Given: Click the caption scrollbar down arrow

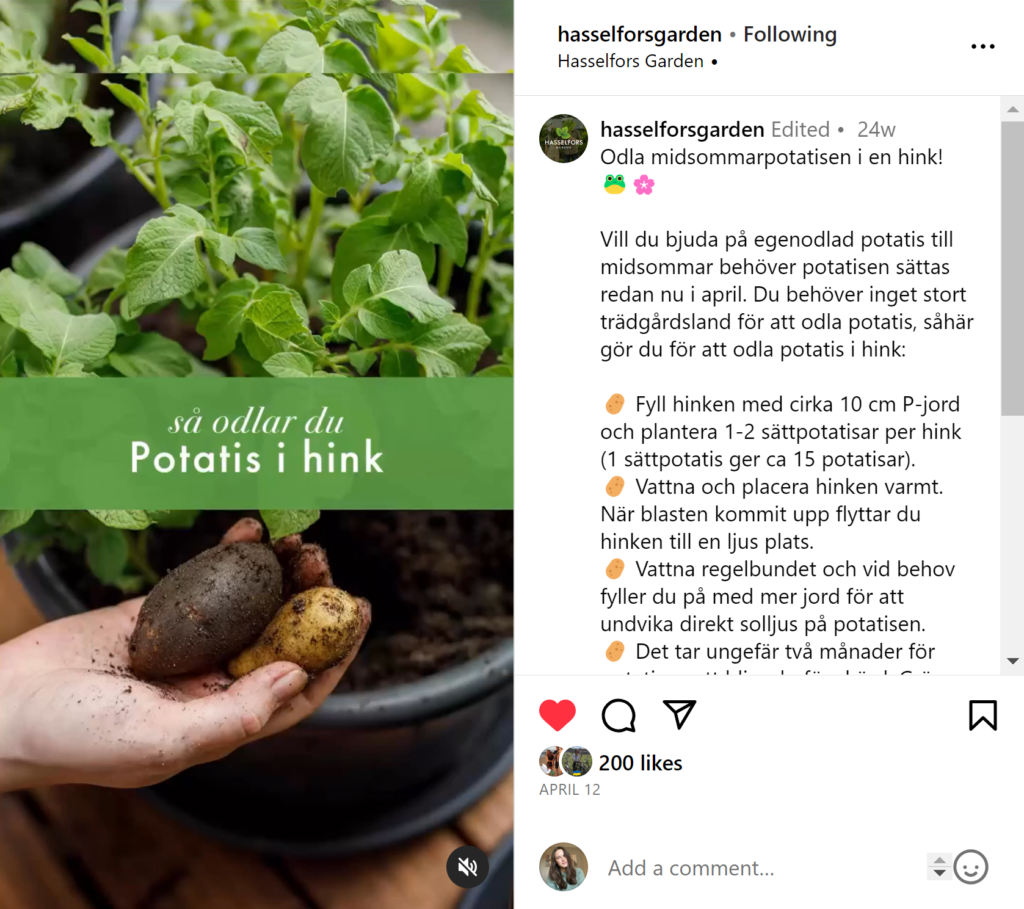Looking at the screenshot, I should [1013, 661].
